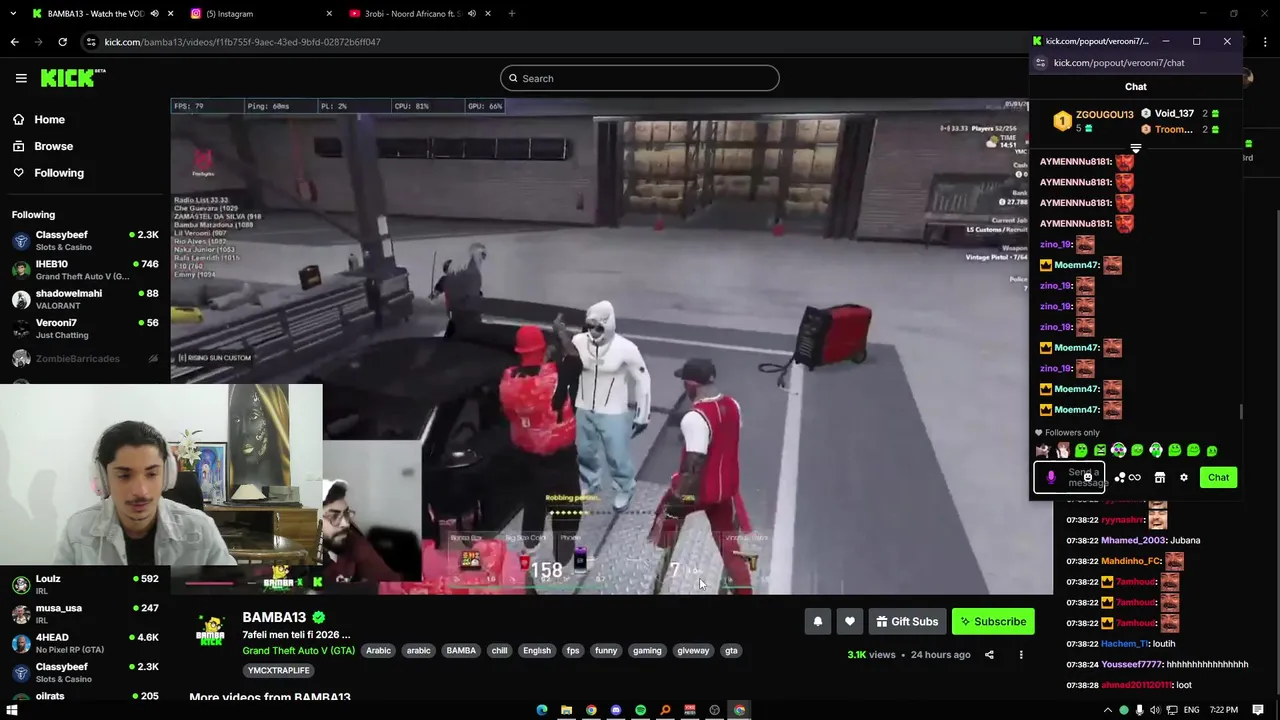The width and height of the screenshot is (1280, 720).
Task: Click the BAMBA13 channel name
Action: [x=274, y=617]
